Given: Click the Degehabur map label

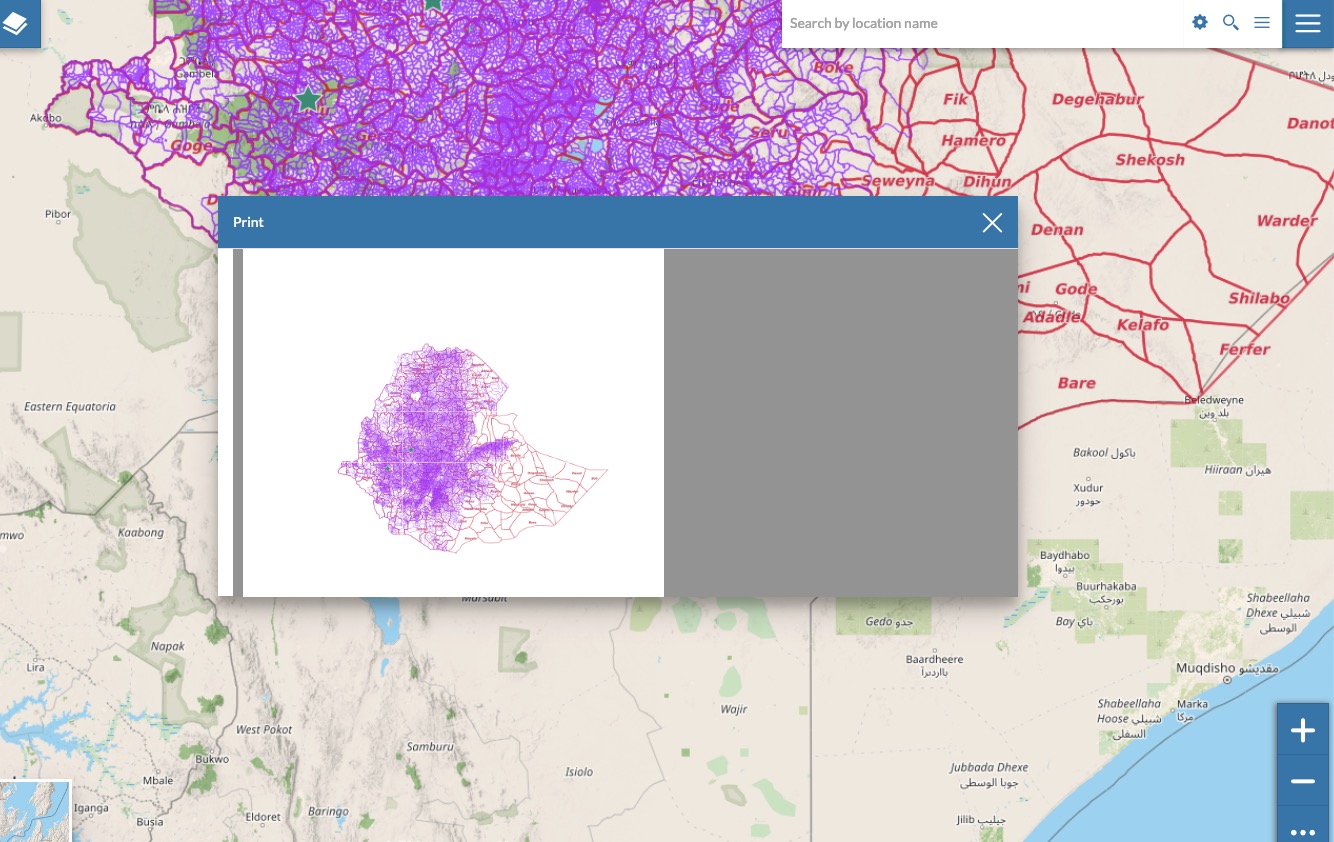Looking at the screenshot, I should (x=1097, y=99).
